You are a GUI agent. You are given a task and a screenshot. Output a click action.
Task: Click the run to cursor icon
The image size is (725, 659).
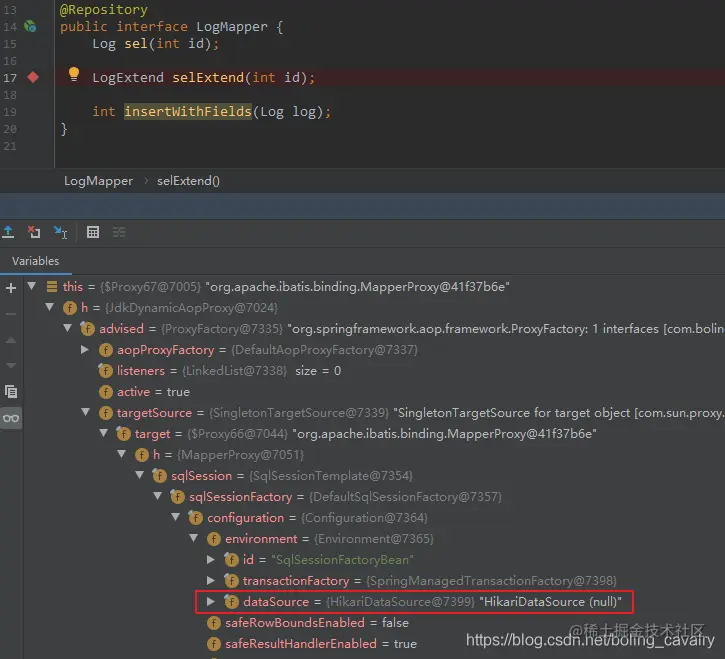pos(61,232)
